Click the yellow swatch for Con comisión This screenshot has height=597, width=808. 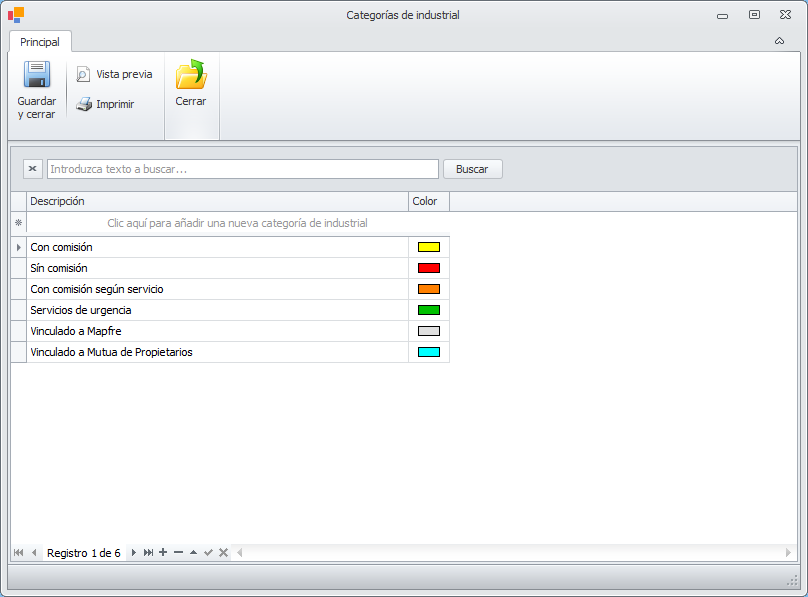pos(429,247)
